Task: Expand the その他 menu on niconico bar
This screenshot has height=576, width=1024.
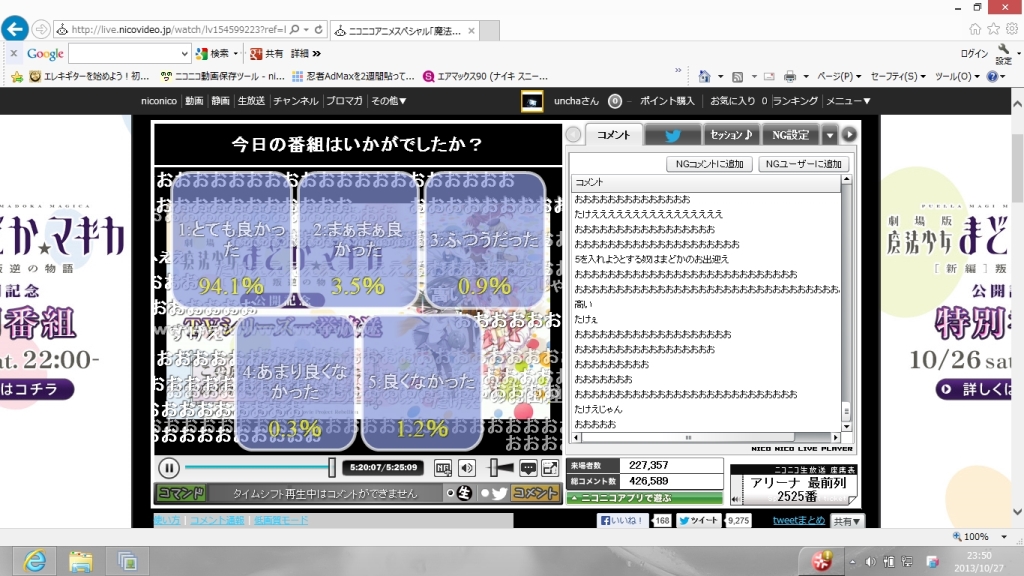Action: pyautogui.click(x=389, y=101)
